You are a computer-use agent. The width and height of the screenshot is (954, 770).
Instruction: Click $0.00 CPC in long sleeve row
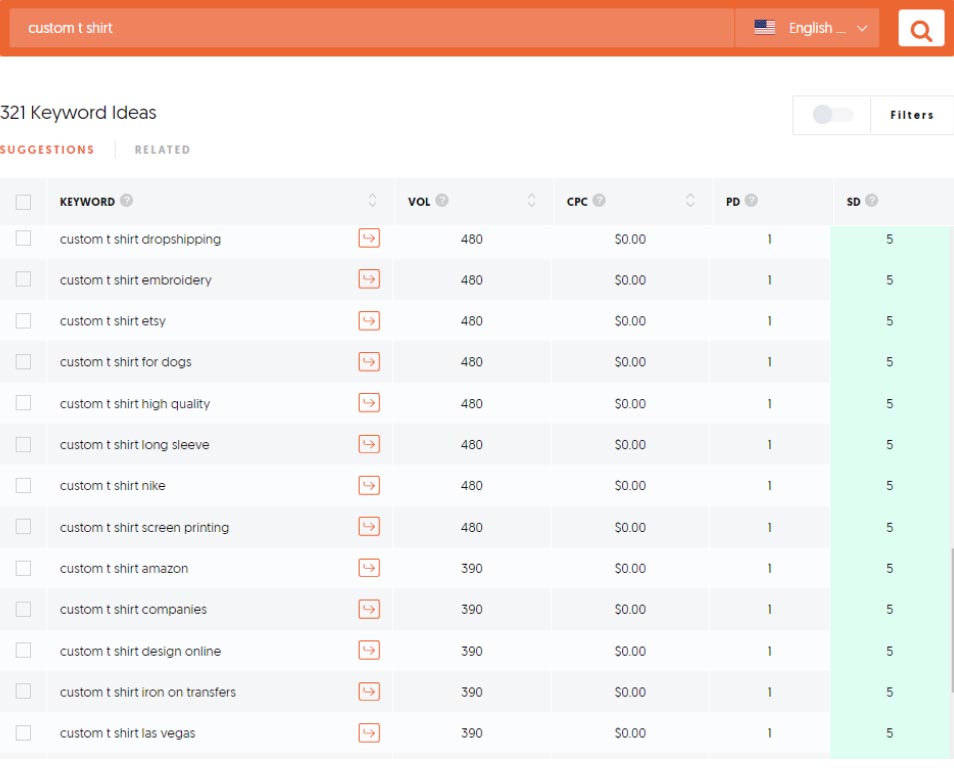click(x=630, y=445)
